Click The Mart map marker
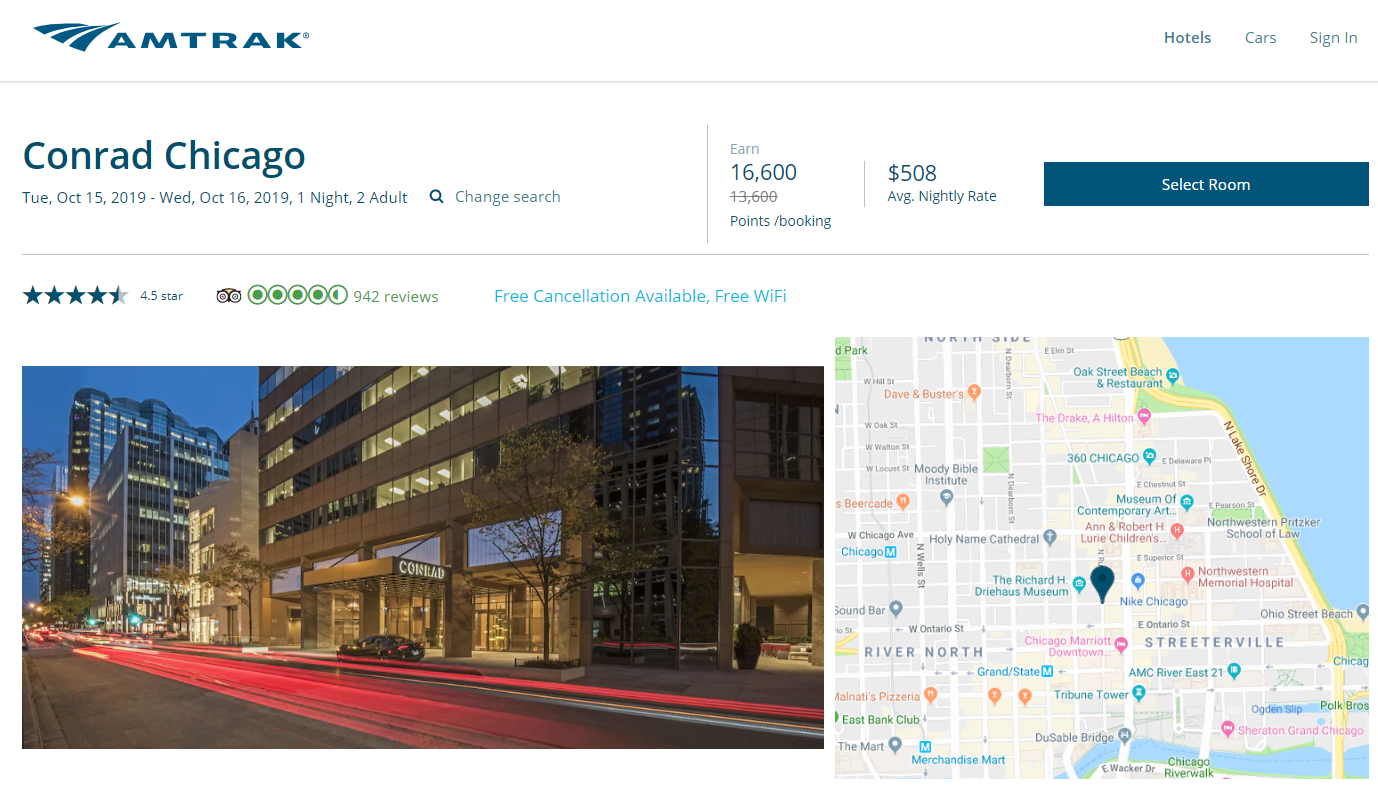 point(895,745)
